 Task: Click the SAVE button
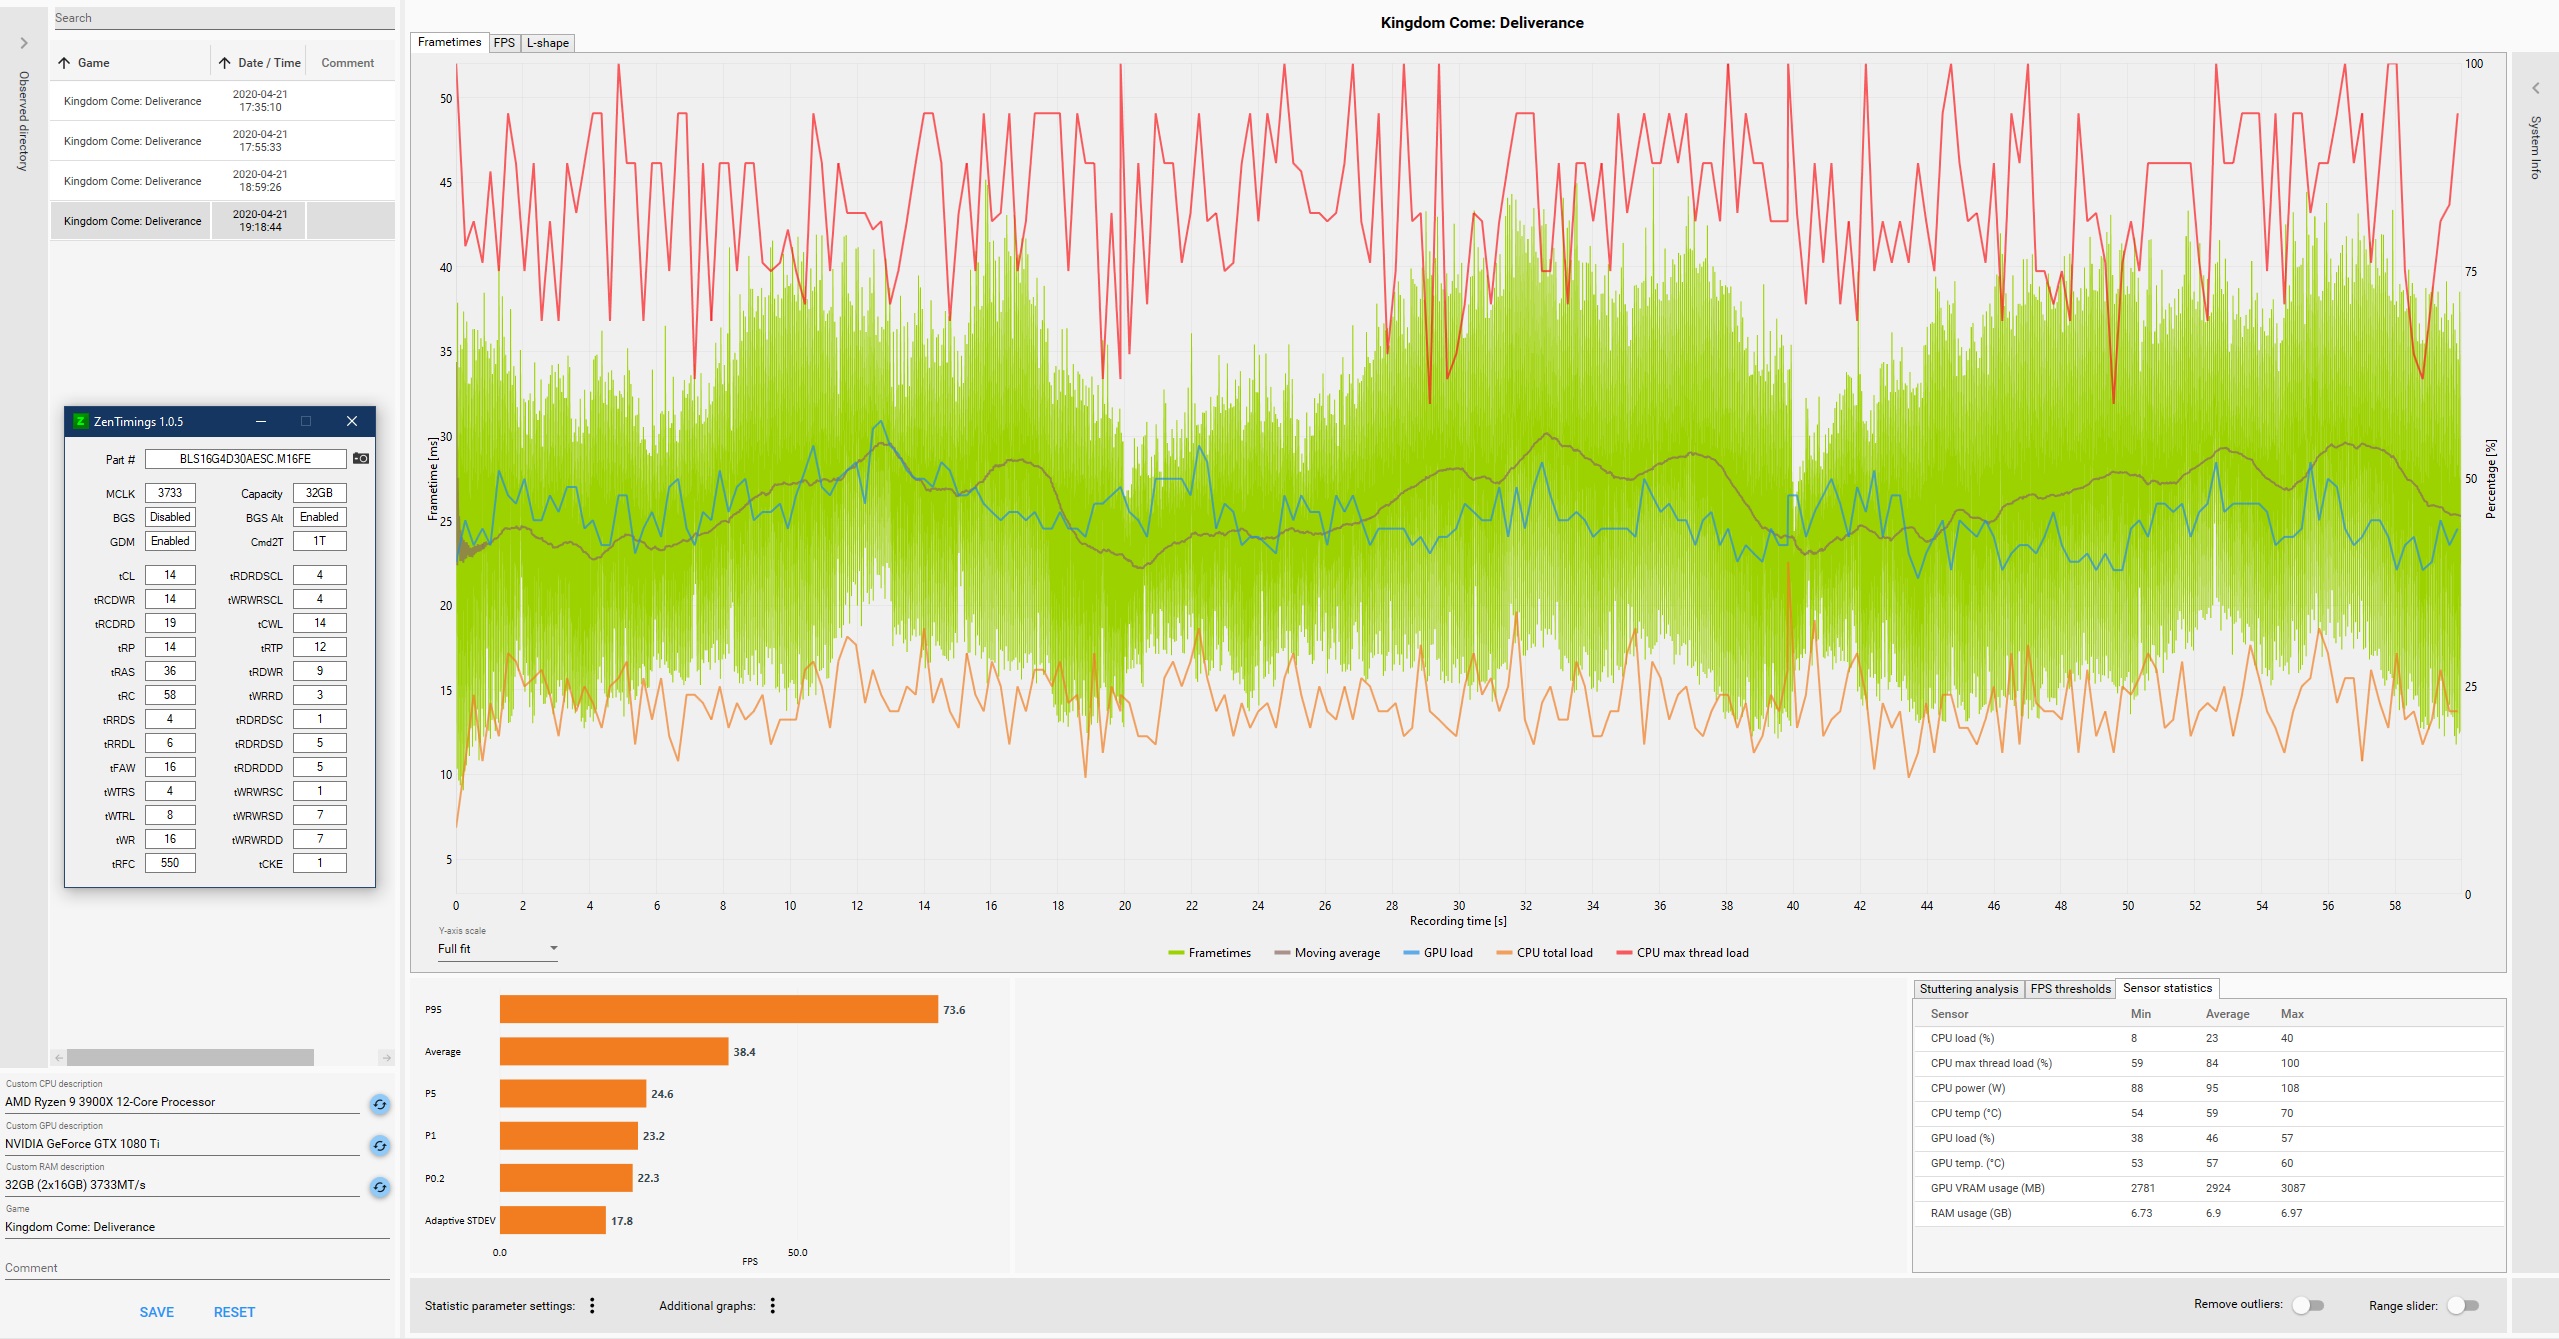click(x=157, y=1312)
